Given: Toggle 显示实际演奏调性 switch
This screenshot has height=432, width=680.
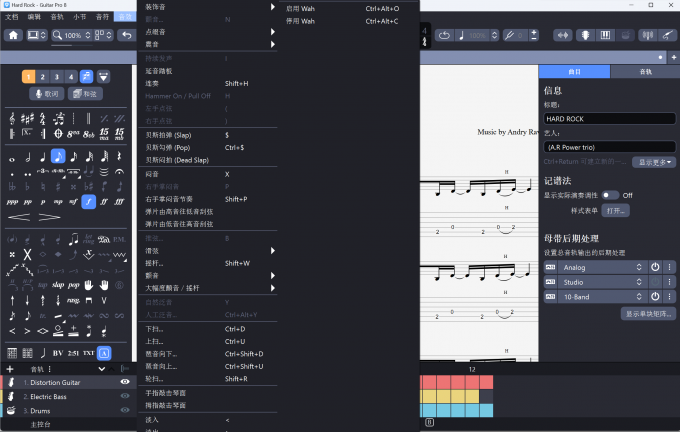Looking at the screenshot, I should (x=609, y=195).
